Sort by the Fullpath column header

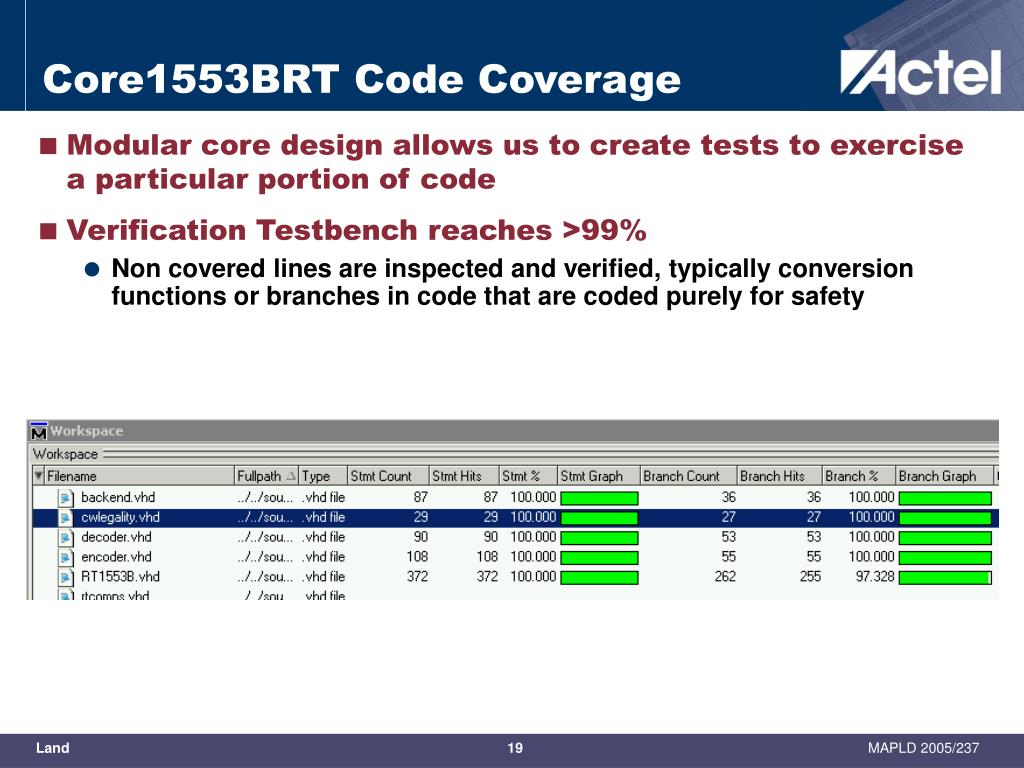tap(266, 476)
